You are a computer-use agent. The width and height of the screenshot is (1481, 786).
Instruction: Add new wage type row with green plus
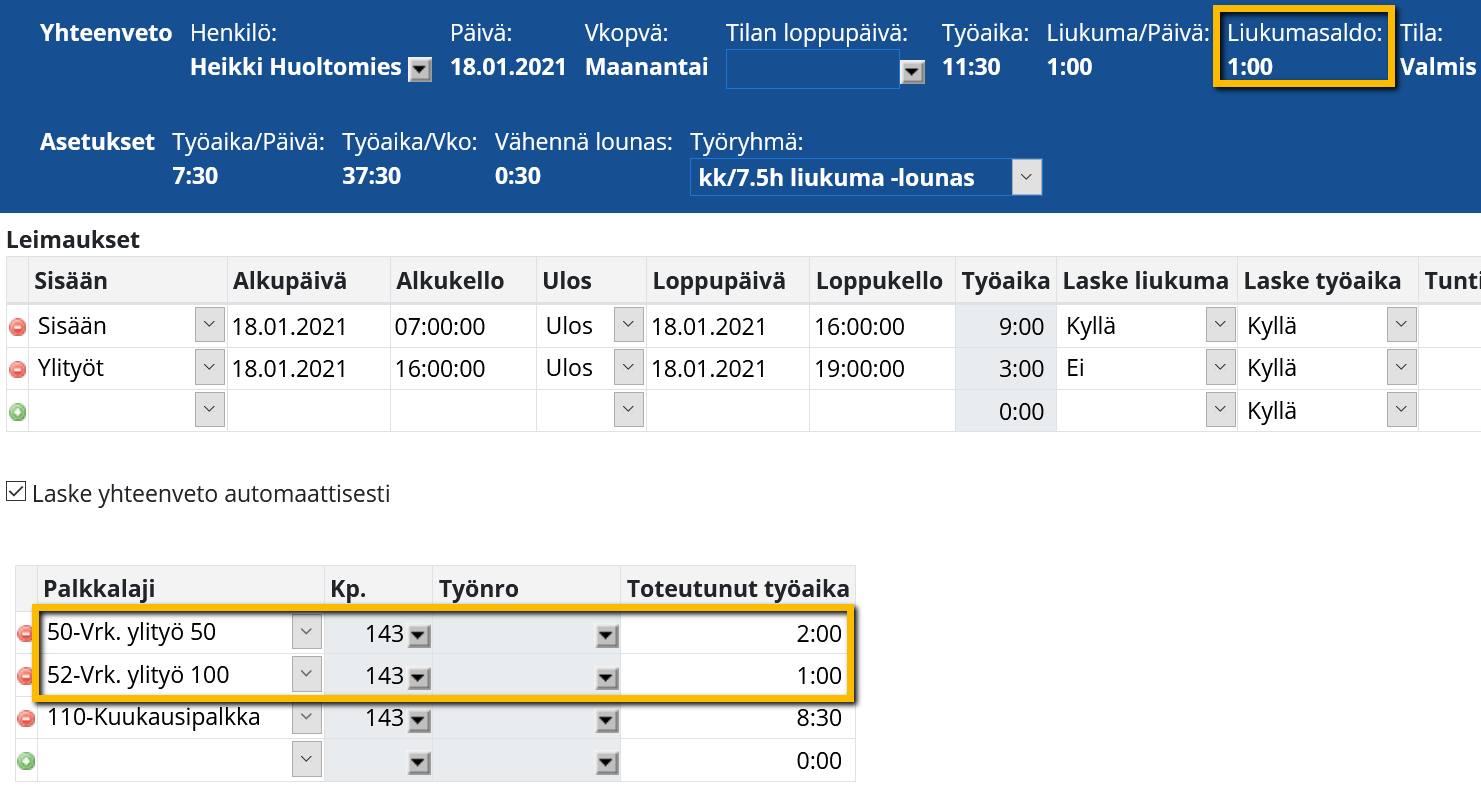[26, 761]
